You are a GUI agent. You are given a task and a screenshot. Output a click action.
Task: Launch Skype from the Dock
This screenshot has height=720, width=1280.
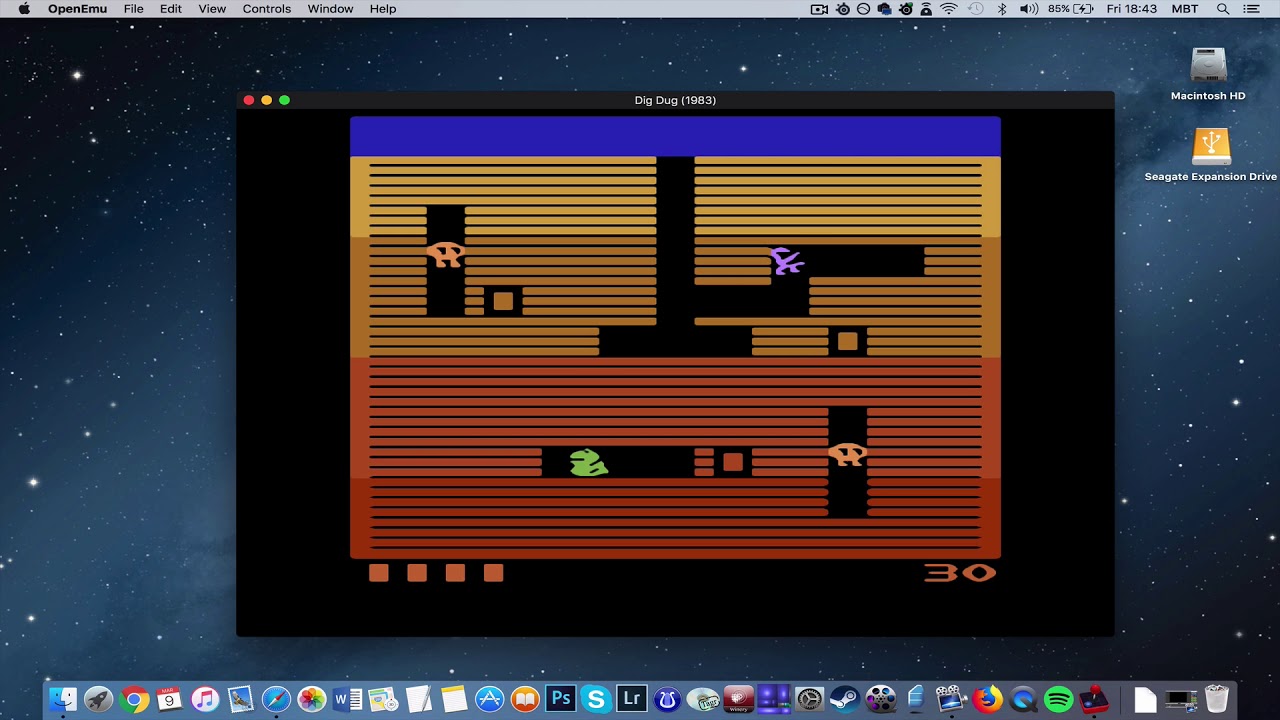(596, 699)
